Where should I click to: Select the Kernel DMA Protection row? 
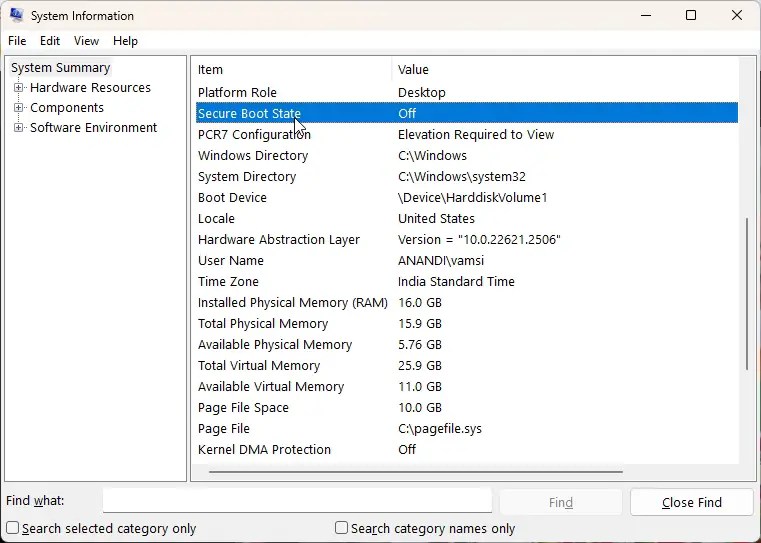[467, 449]
